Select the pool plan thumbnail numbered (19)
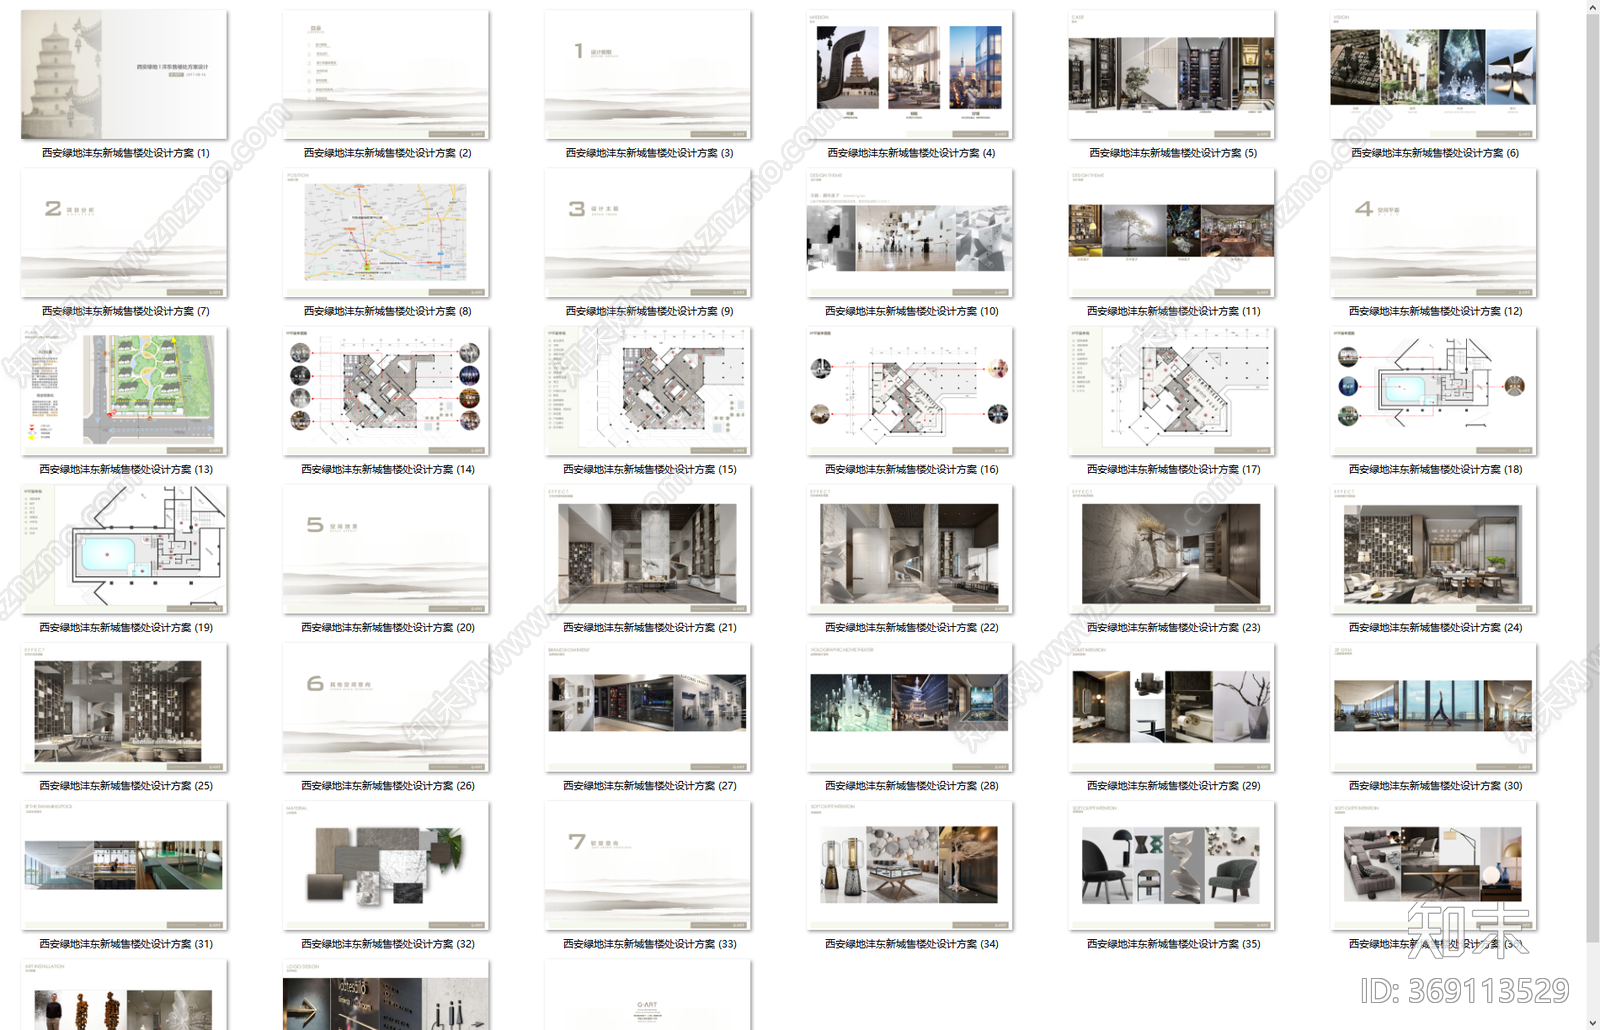The image size is (1600, 1030). pyautogui.click(x=124, y=549)
